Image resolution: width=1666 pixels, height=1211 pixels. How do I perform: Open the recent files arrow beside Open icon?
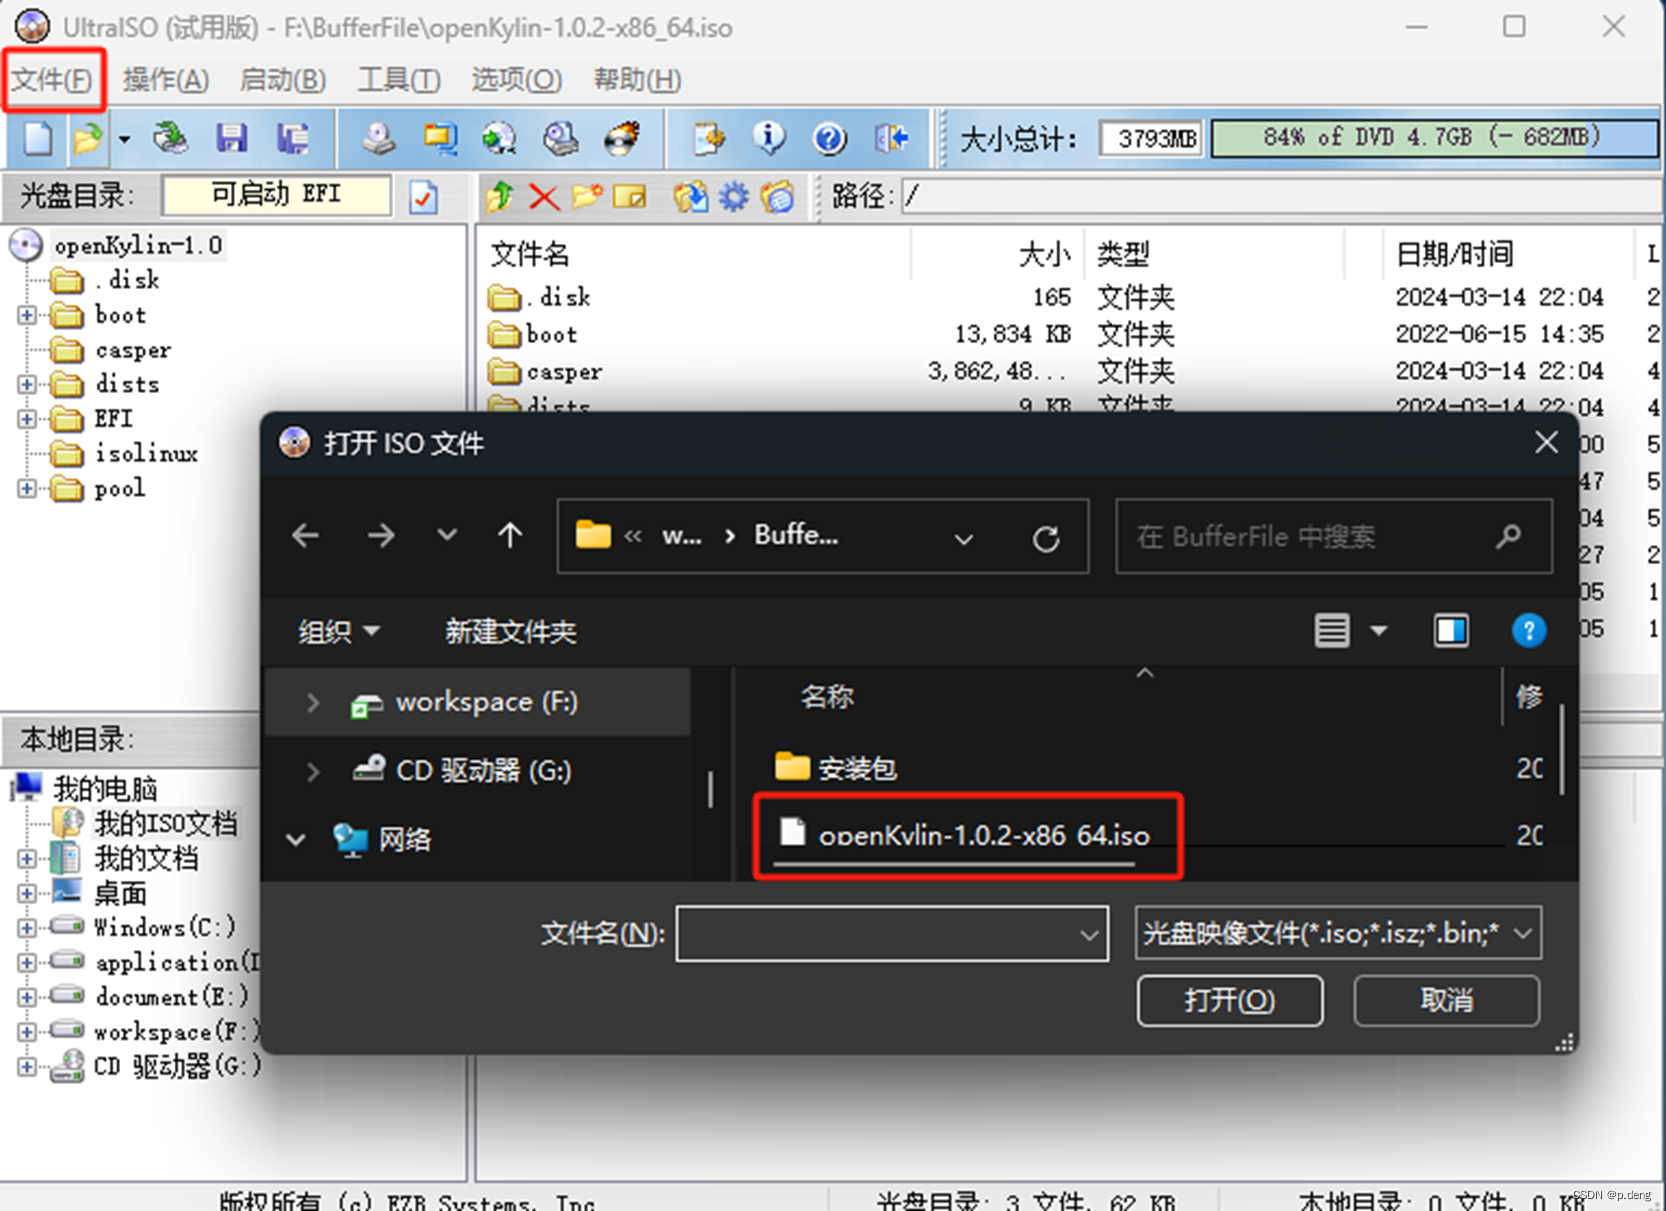124,139
